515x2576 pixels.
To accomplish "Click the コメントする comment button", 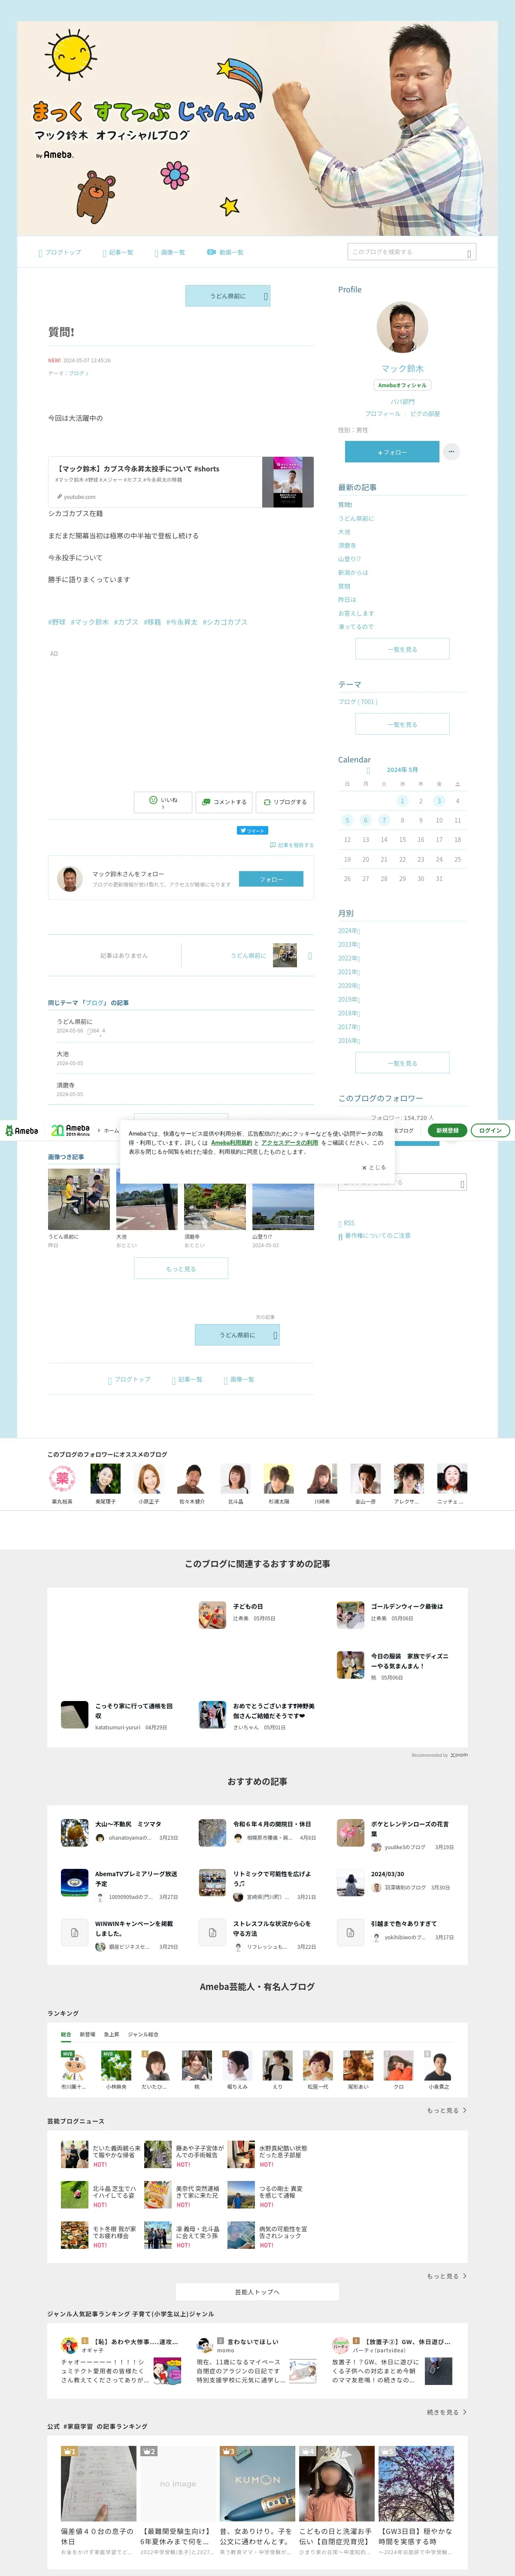I will [x=223, y=801].
